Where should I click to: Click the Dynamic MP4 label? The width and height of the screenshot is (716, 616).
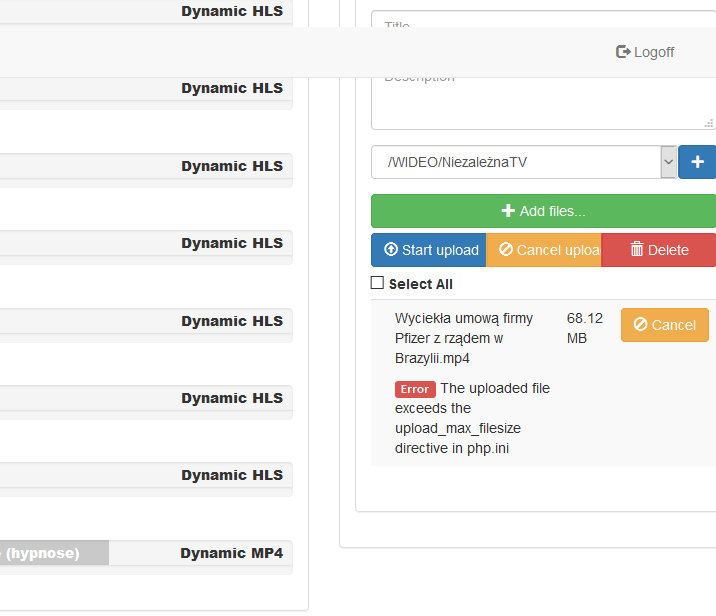tap(232, 553)
